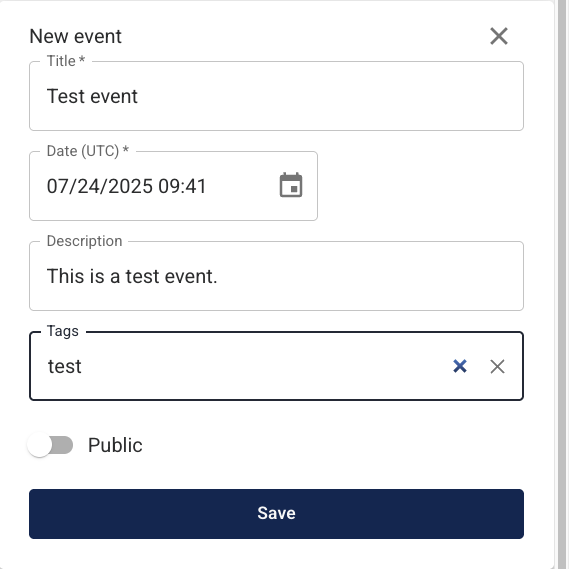Click the Description field label
This screenshot has height=569, width=569.
pyautogui.click(x=85, y=241)
